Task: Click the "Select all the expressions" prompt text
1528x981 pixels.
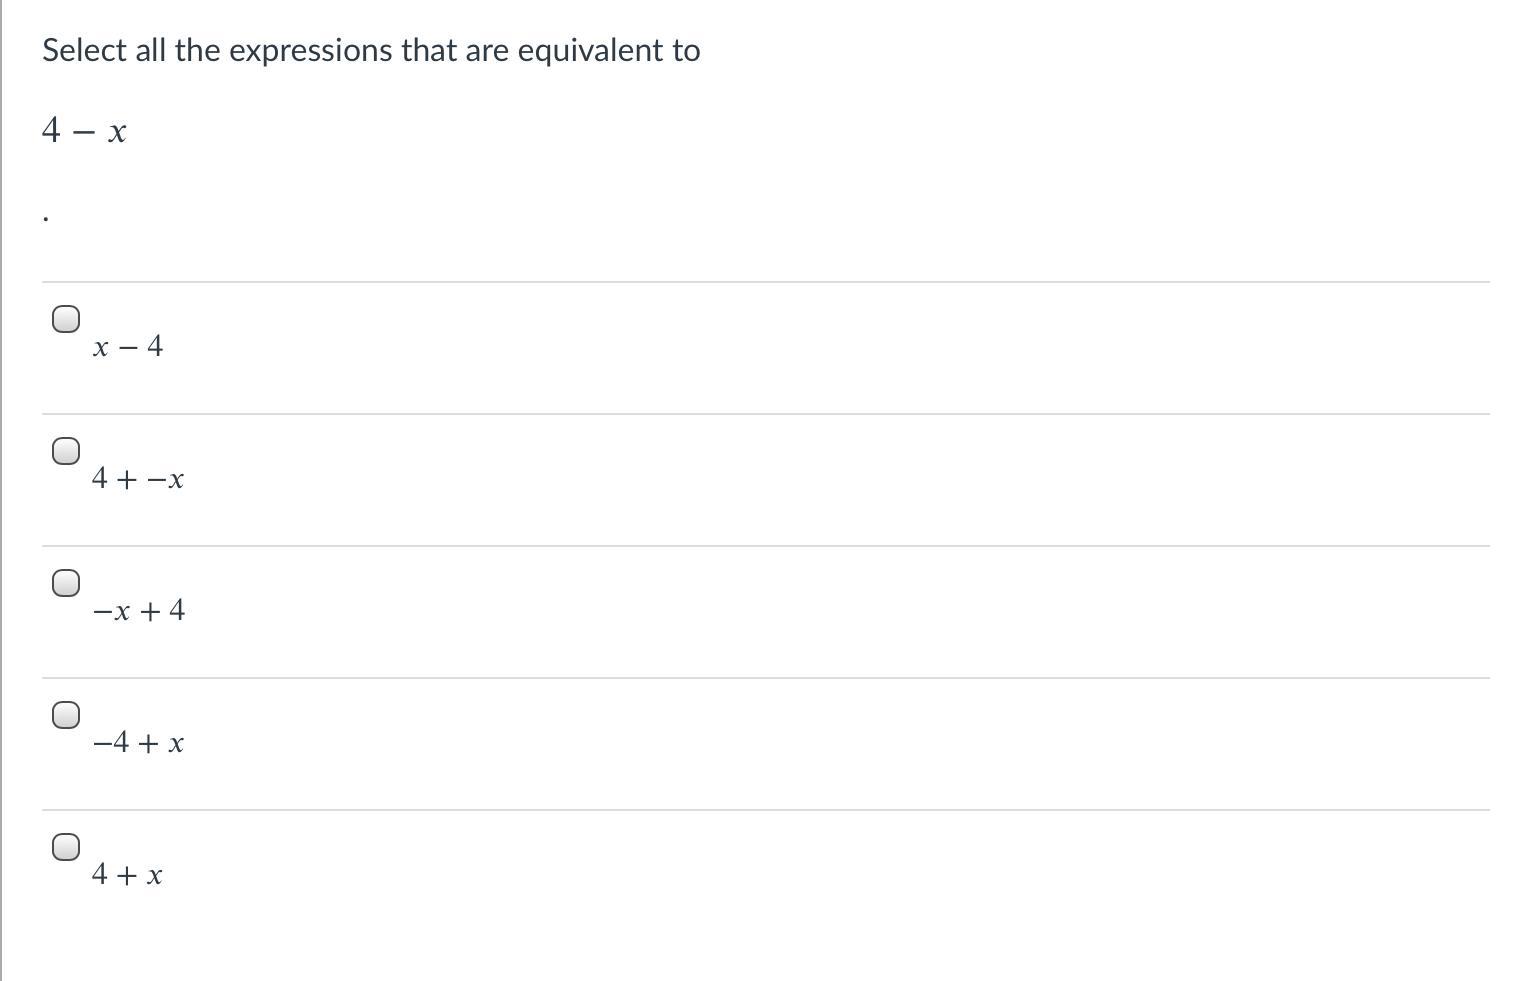Action: click(x=371, y=50)
